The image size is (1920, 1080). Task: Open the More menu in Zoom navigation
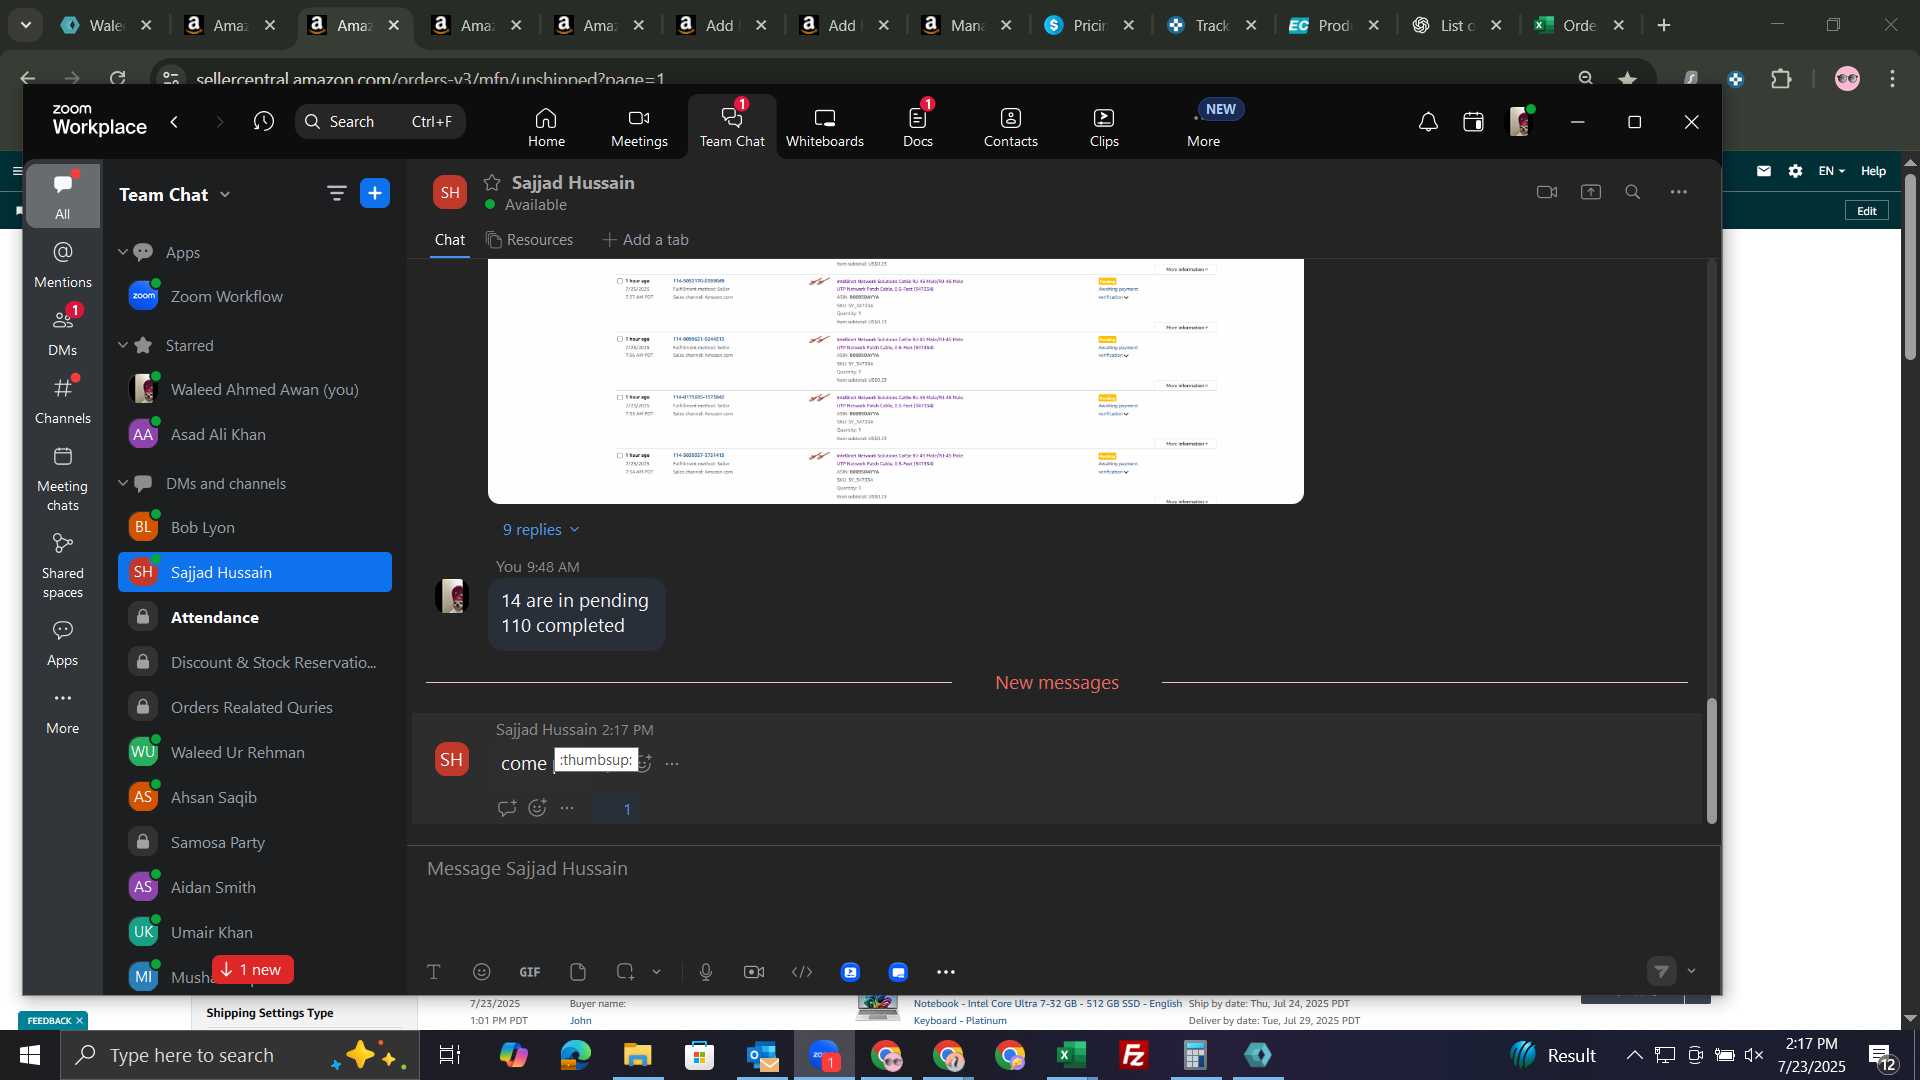[1203, 127]
